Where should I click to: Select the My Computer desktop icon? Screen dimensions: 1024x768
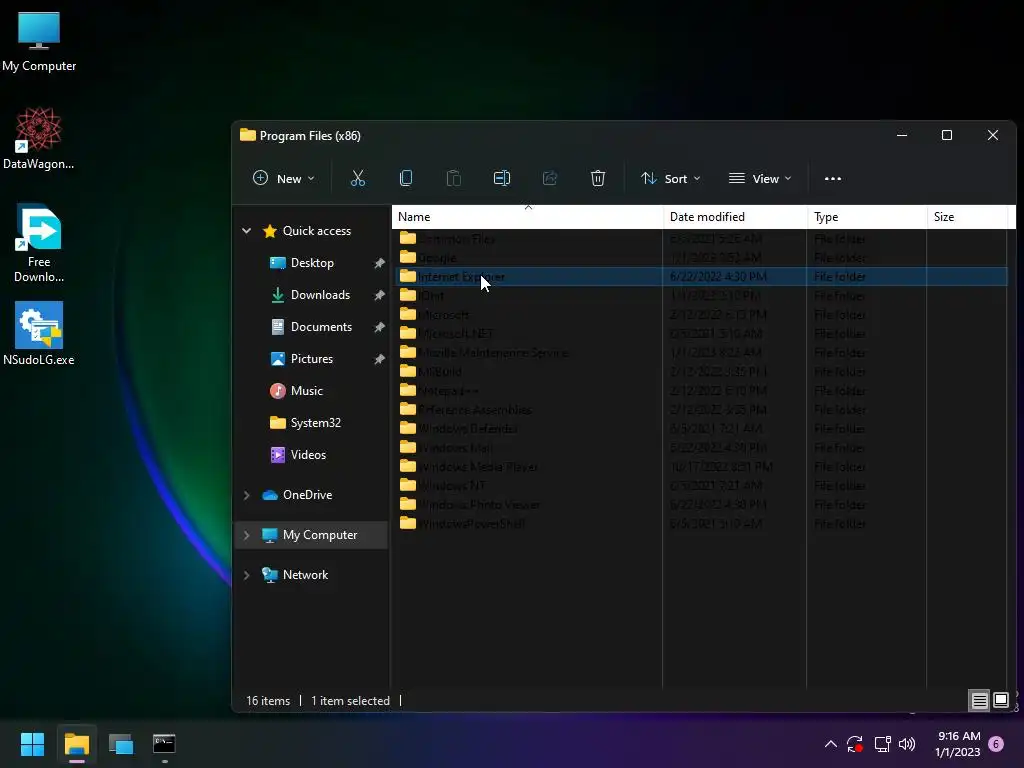39,42
